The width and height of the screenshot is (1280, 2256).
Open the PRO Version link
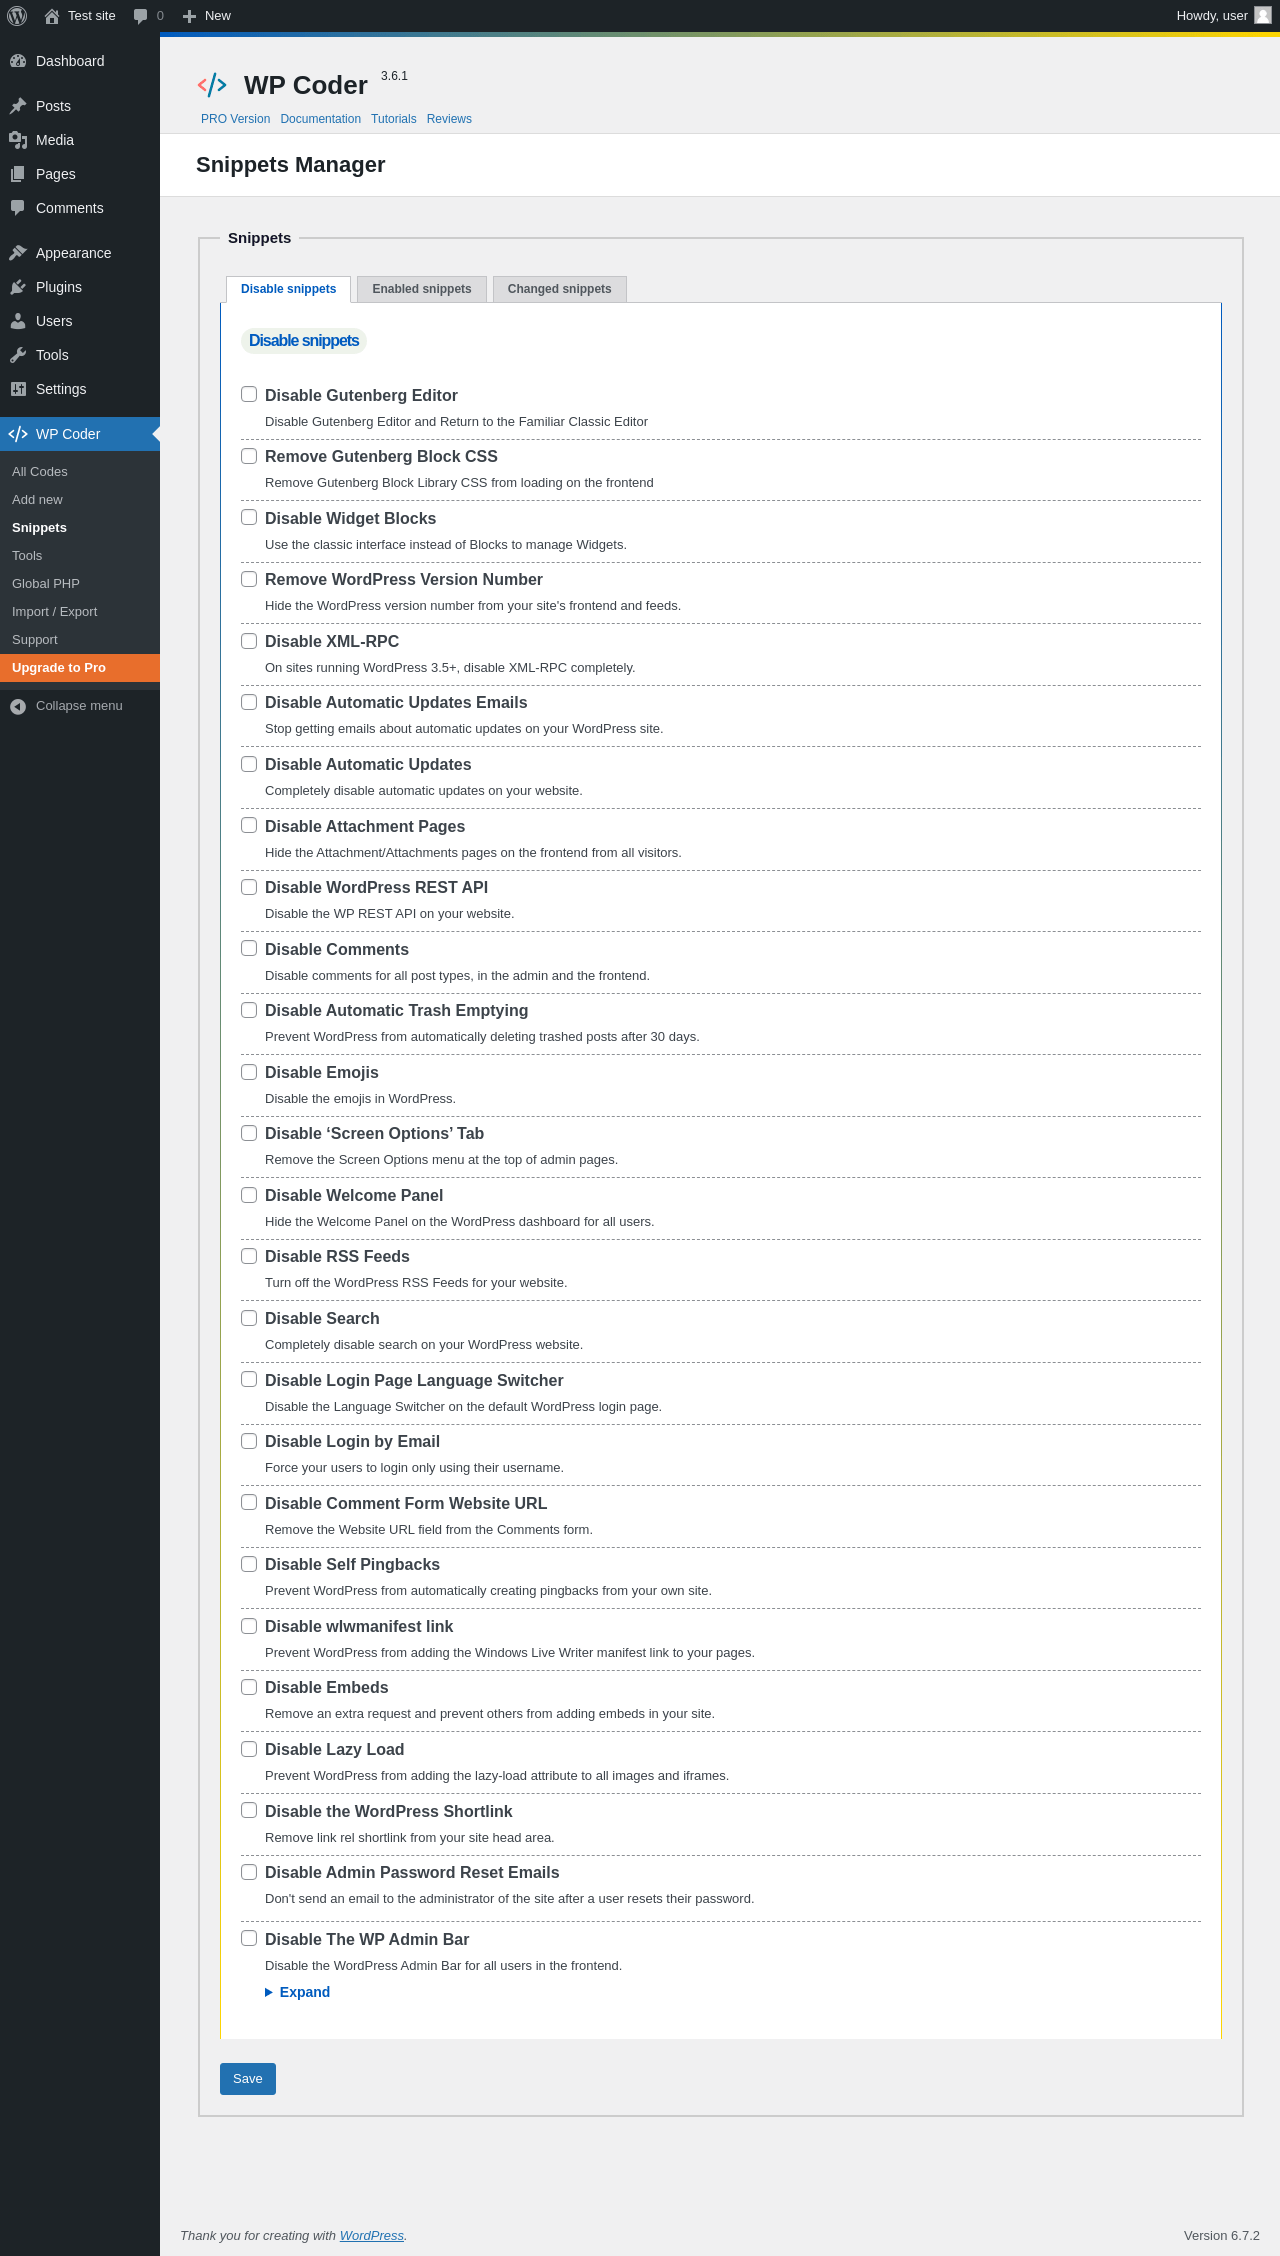point(235,119)
